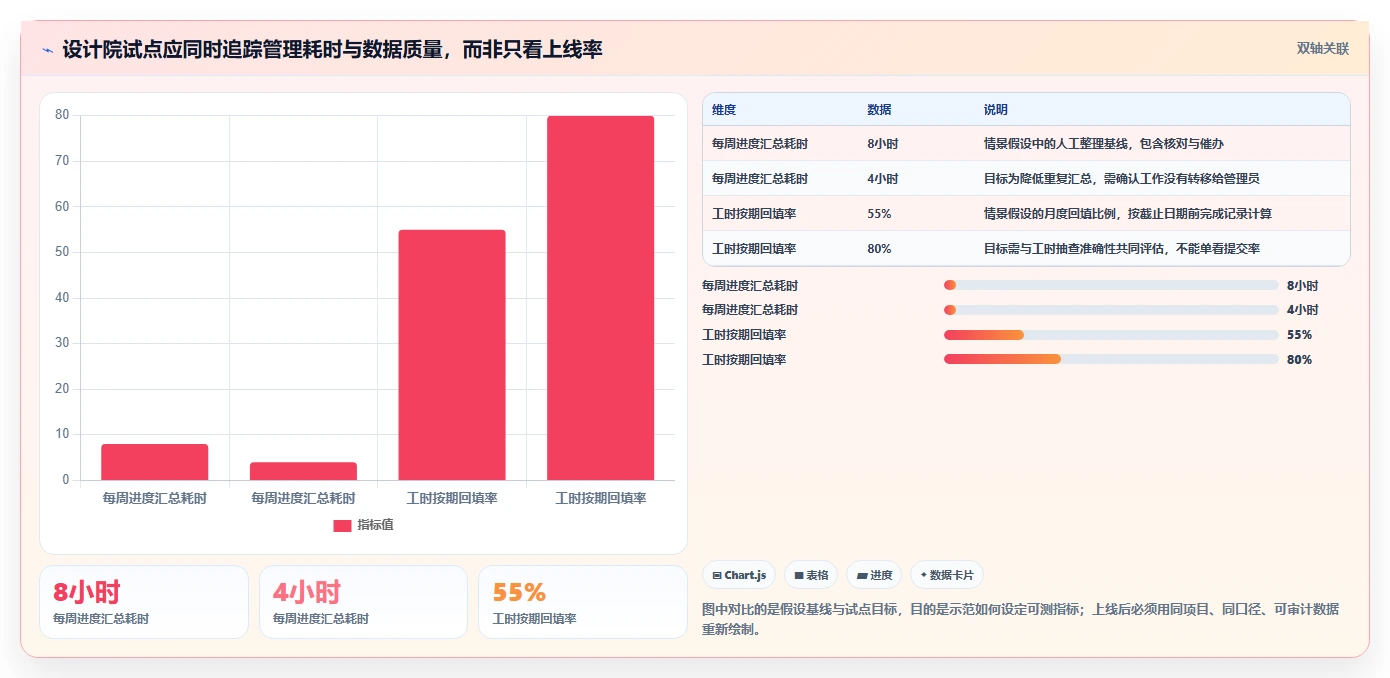Select the 表格 chip
The height and width of the screenshot is (678, 1390).
pyautogui.click(x=811, y=575)
